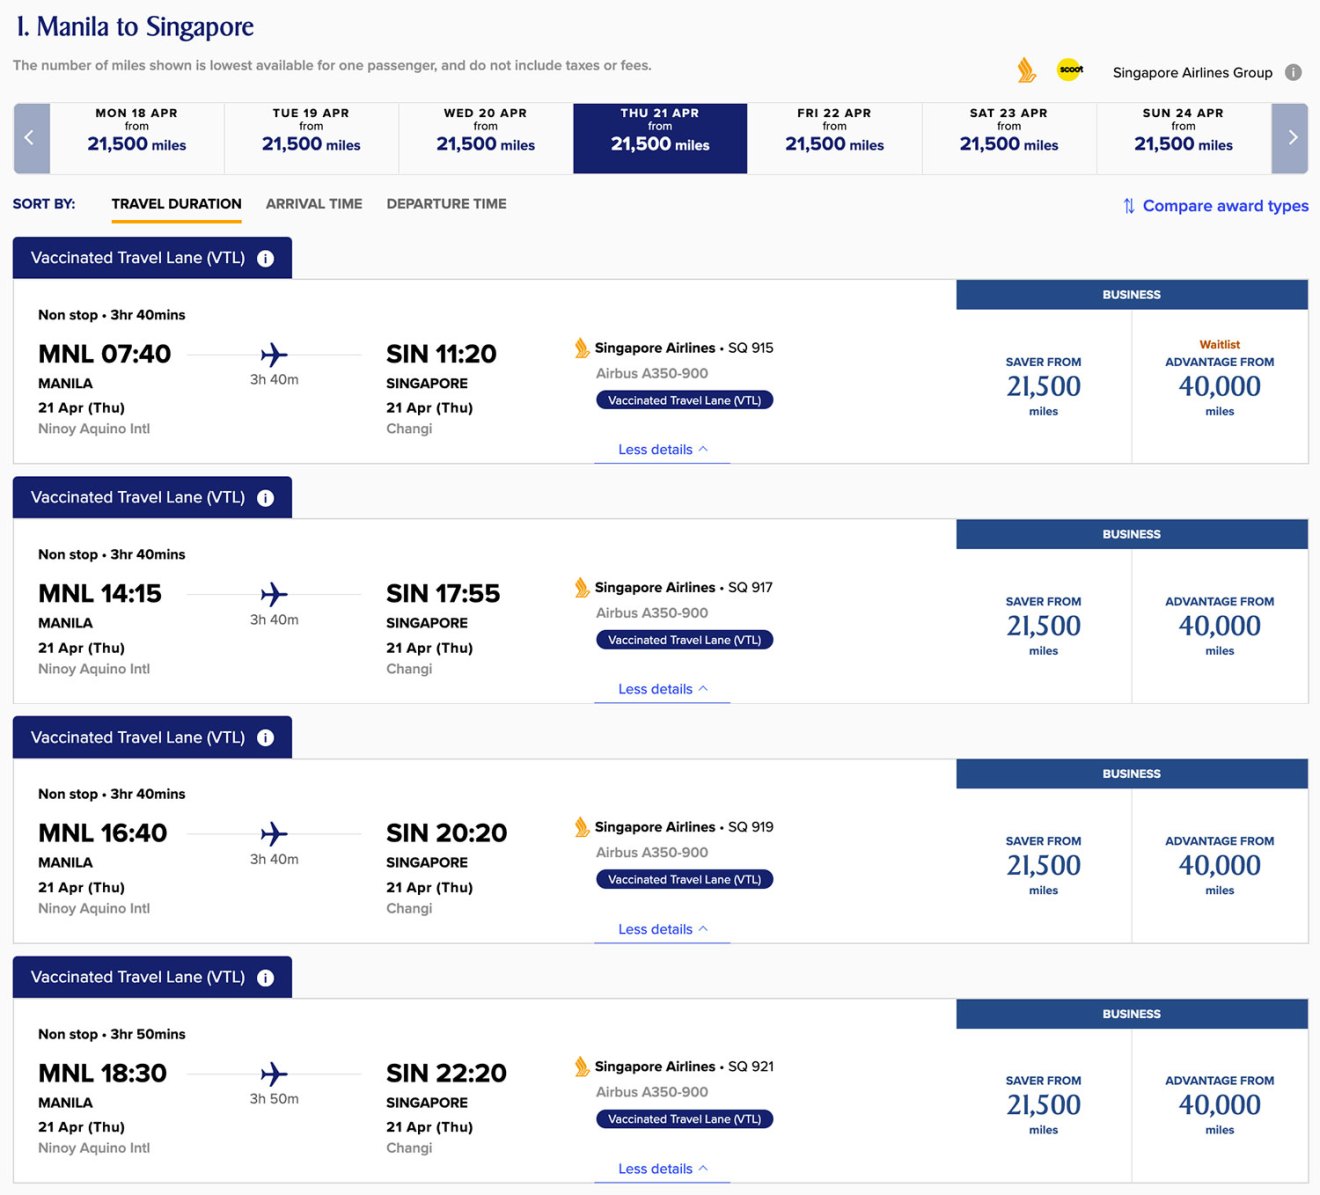Select Saver 21,500 miles for SQ 915
The height and width of the screenshot is (1195, 1320).
click(1043, 387)
